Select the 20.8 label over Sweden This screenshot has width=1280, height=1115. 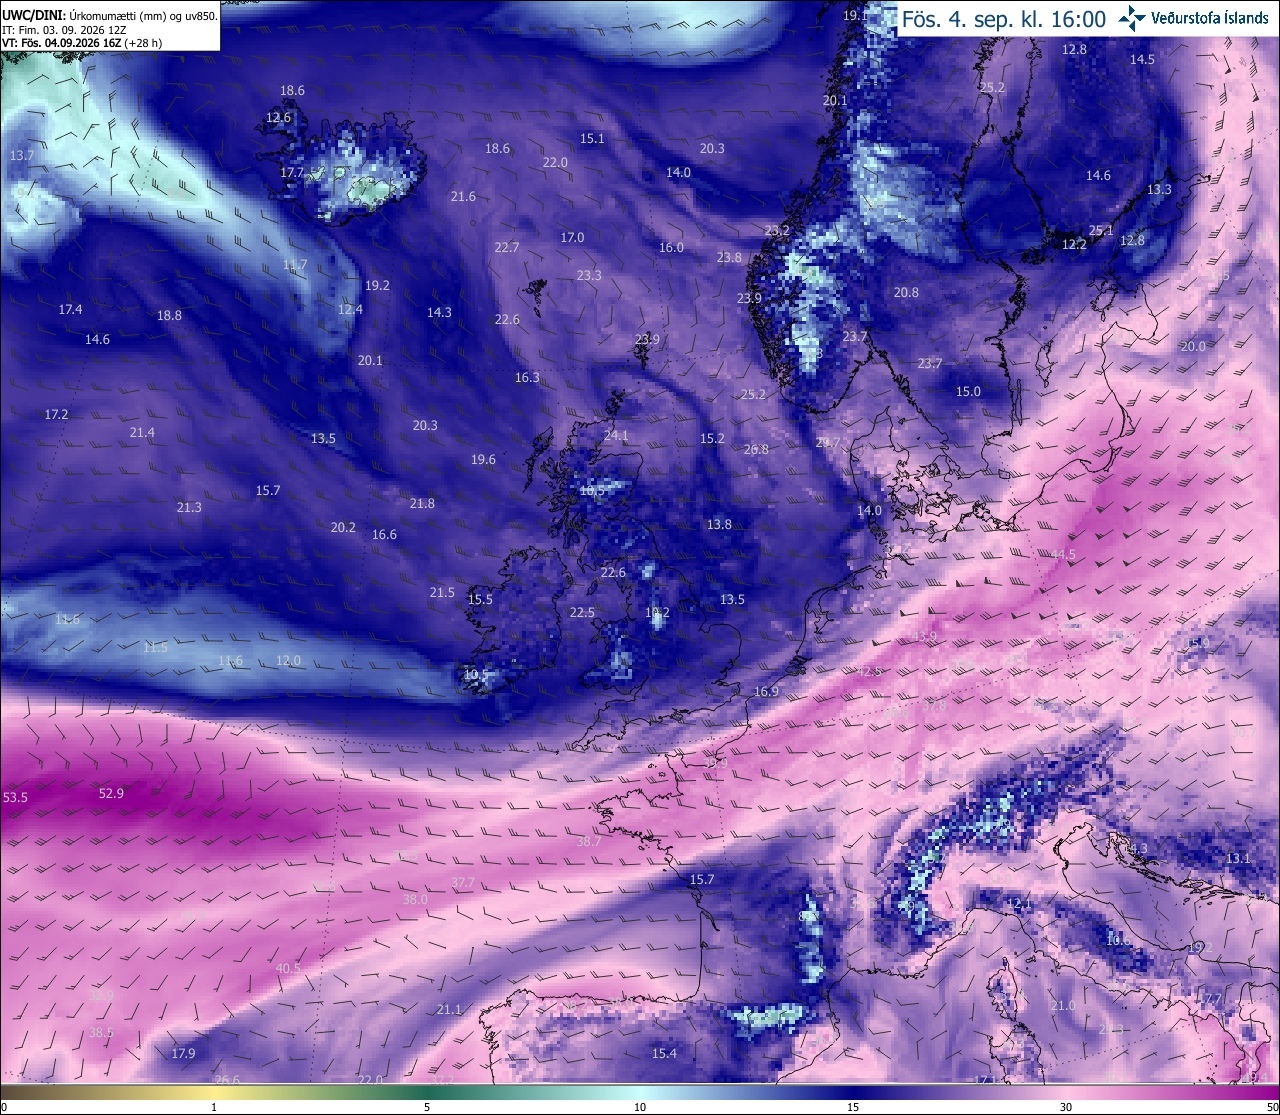coord(906,293)
